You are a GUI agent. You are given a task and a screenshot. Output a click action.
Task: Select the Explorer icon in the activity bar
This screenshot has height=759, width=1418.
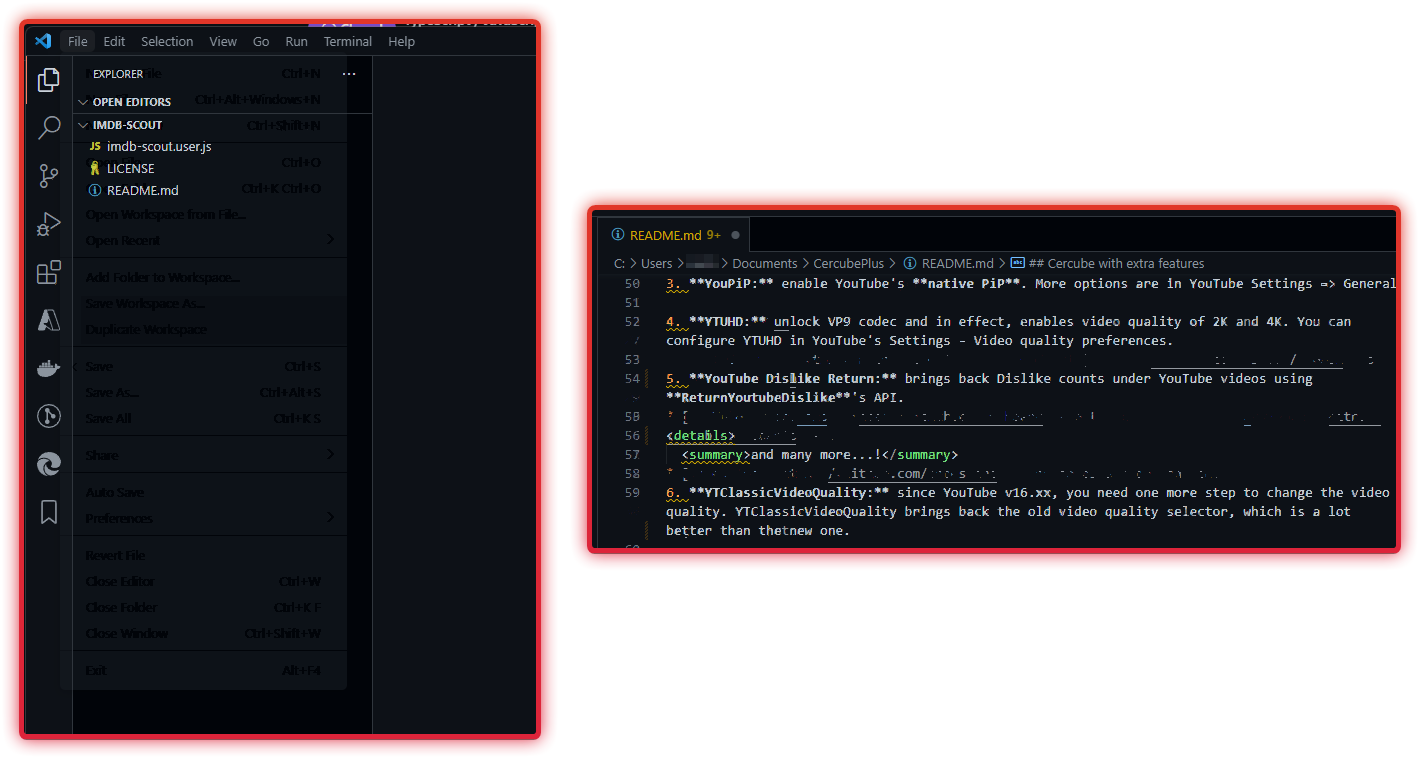pyautogui.click(x=48, y=80)
